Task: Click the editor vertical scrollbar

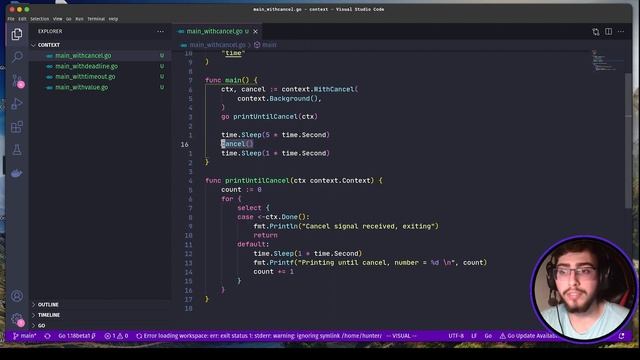Action: (628, 141)
